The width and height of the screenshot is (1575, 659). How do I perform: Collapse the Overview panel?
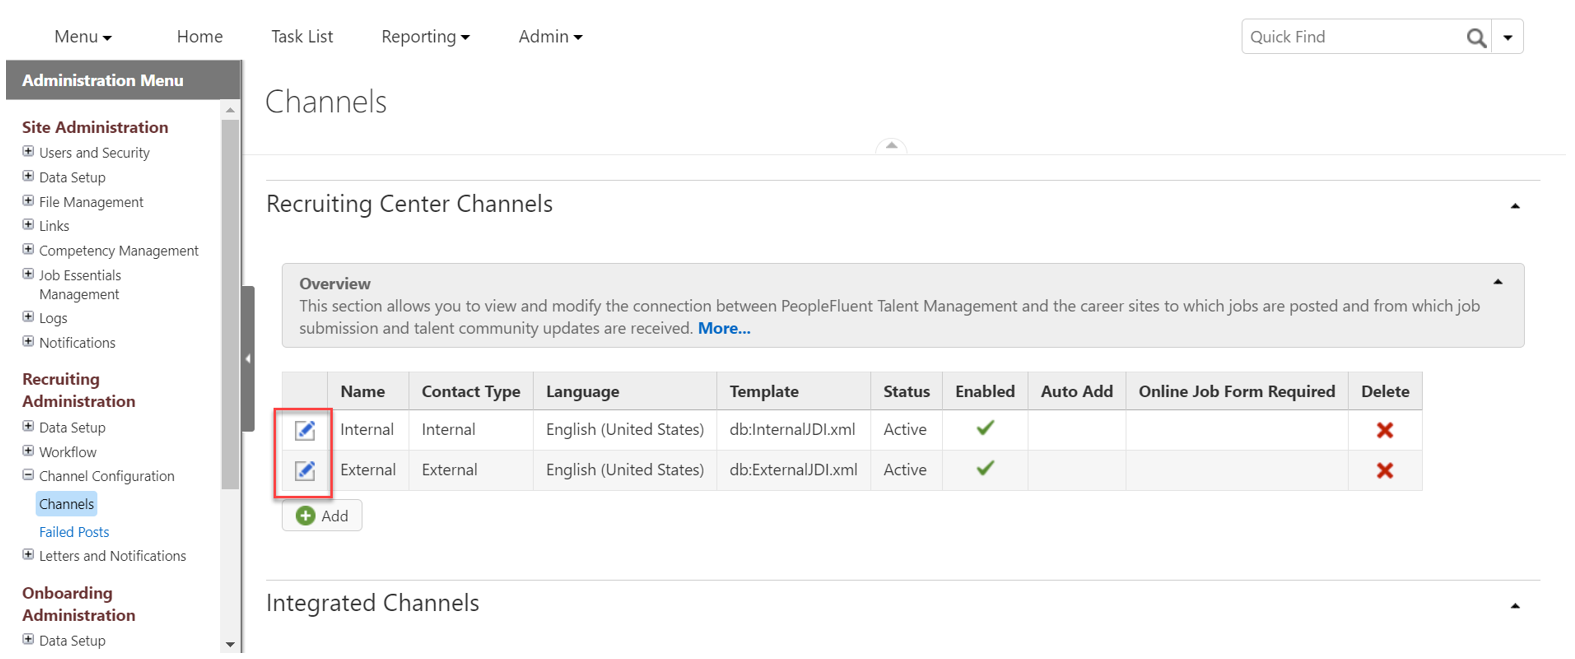1498,282
